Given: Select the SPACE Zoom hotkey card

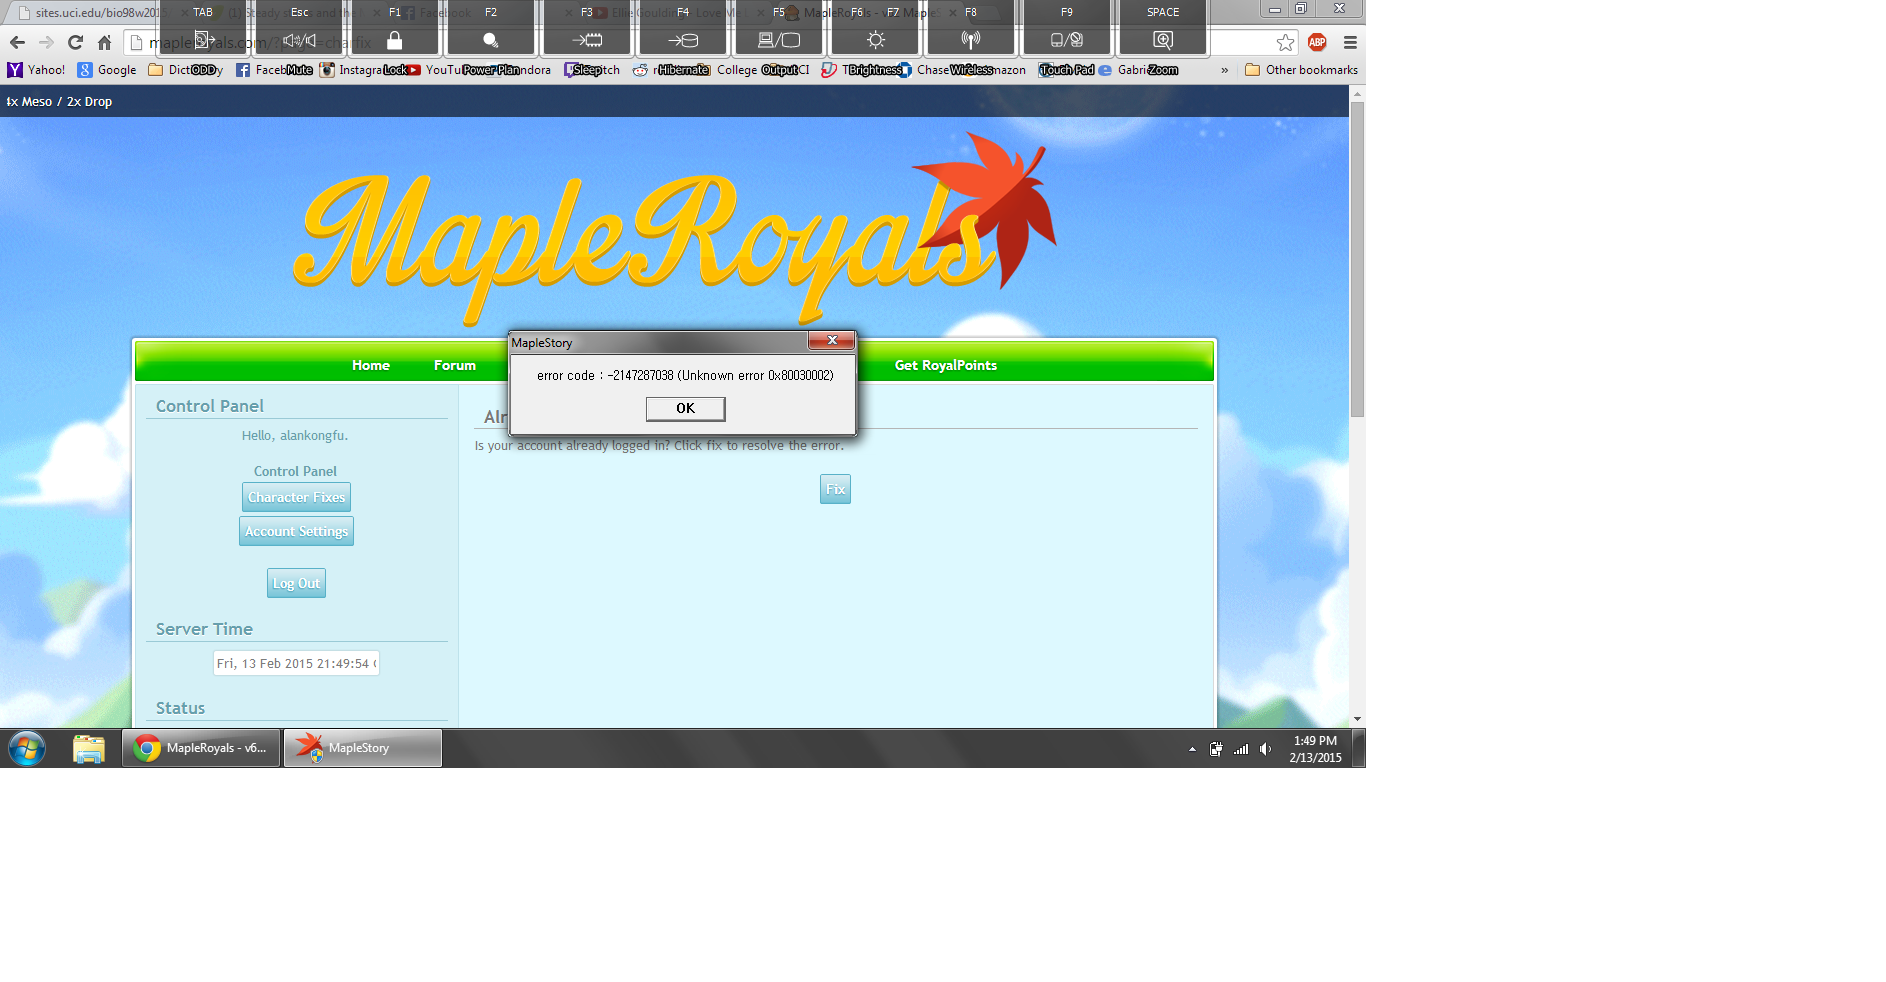Looking at the screenshot, I should (1163, 40).
